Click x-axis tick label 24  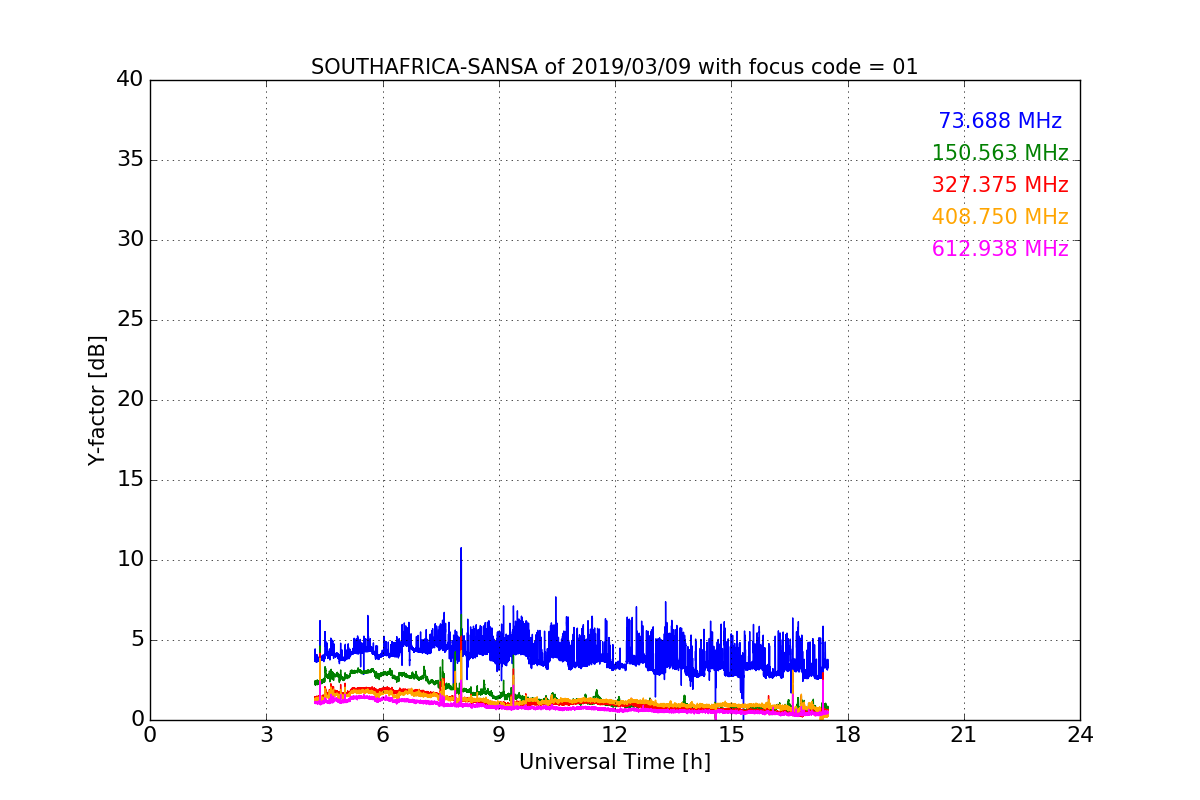click(1080, 734)
